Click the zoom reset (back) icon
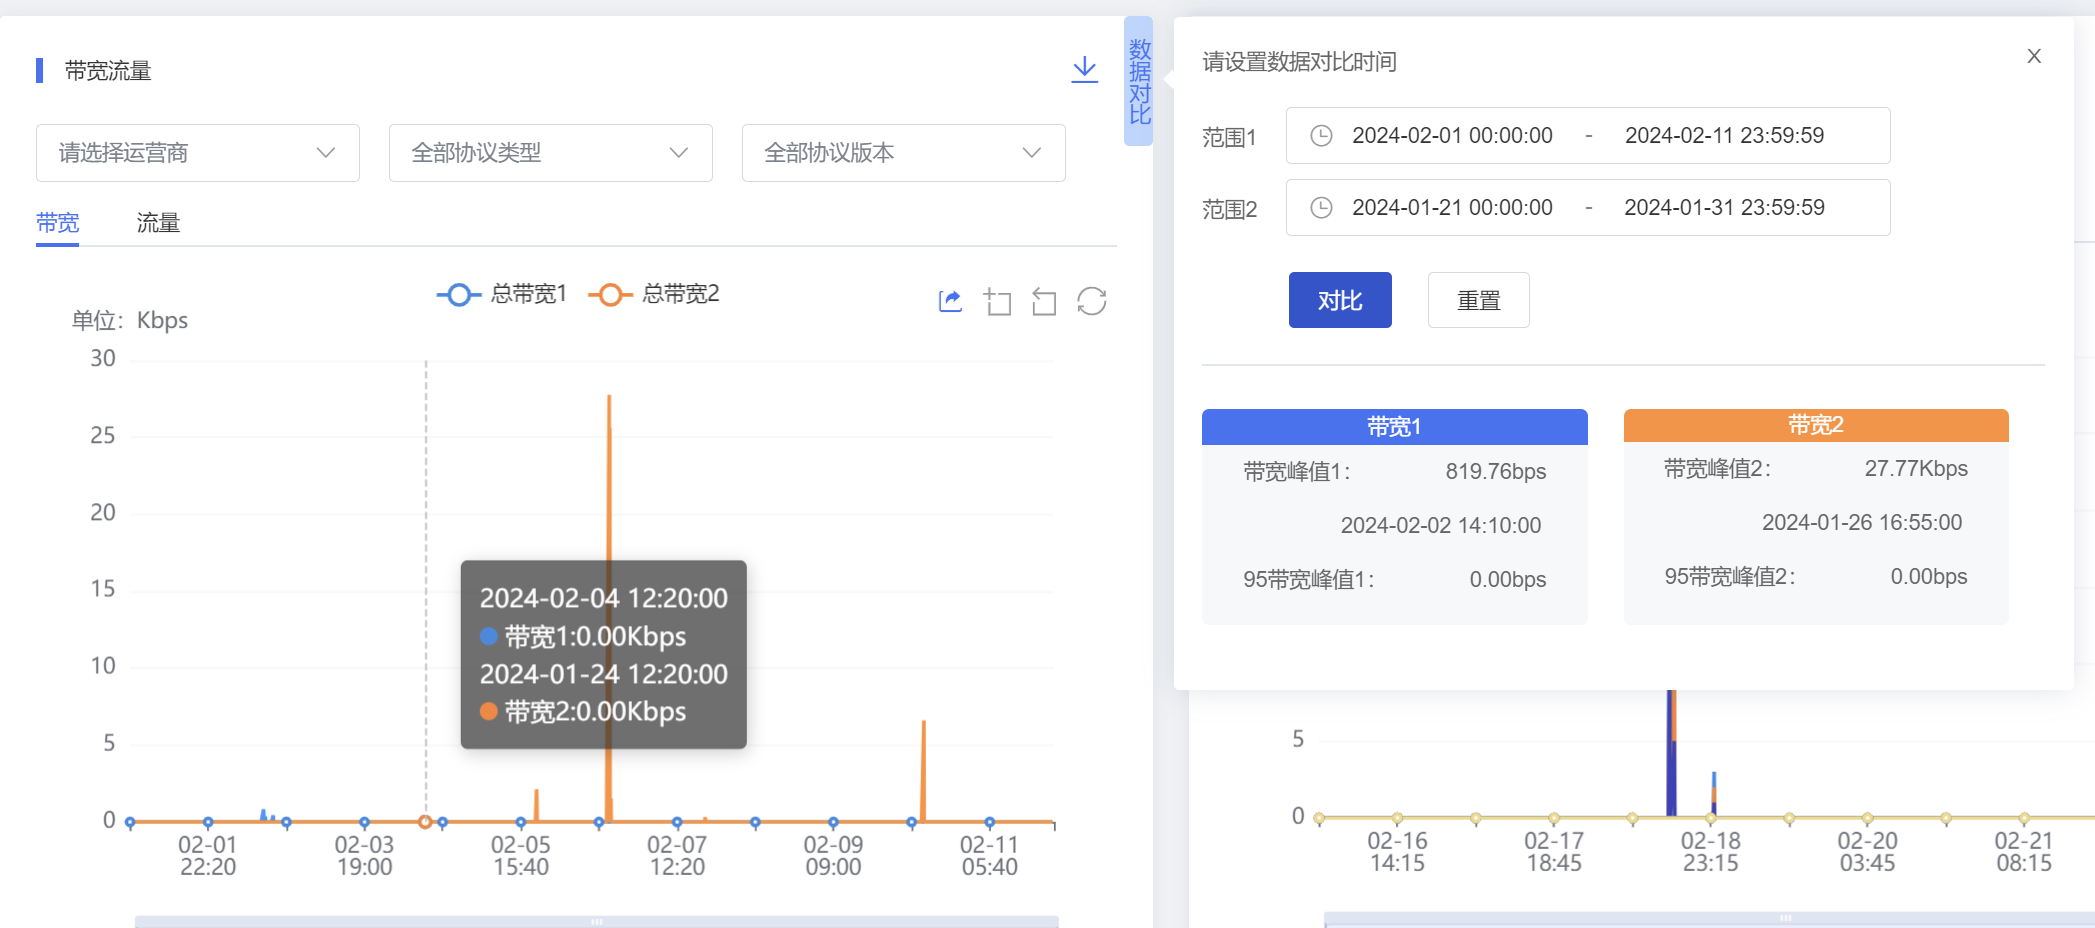 point(1044,301)
